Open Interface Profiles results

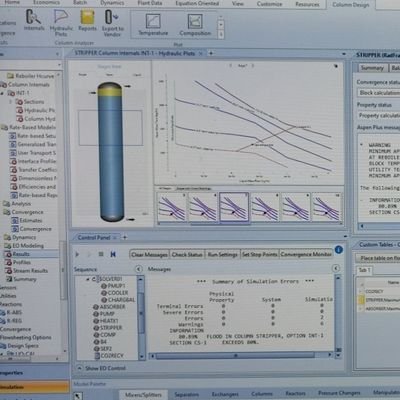click(x=33, y=161)
